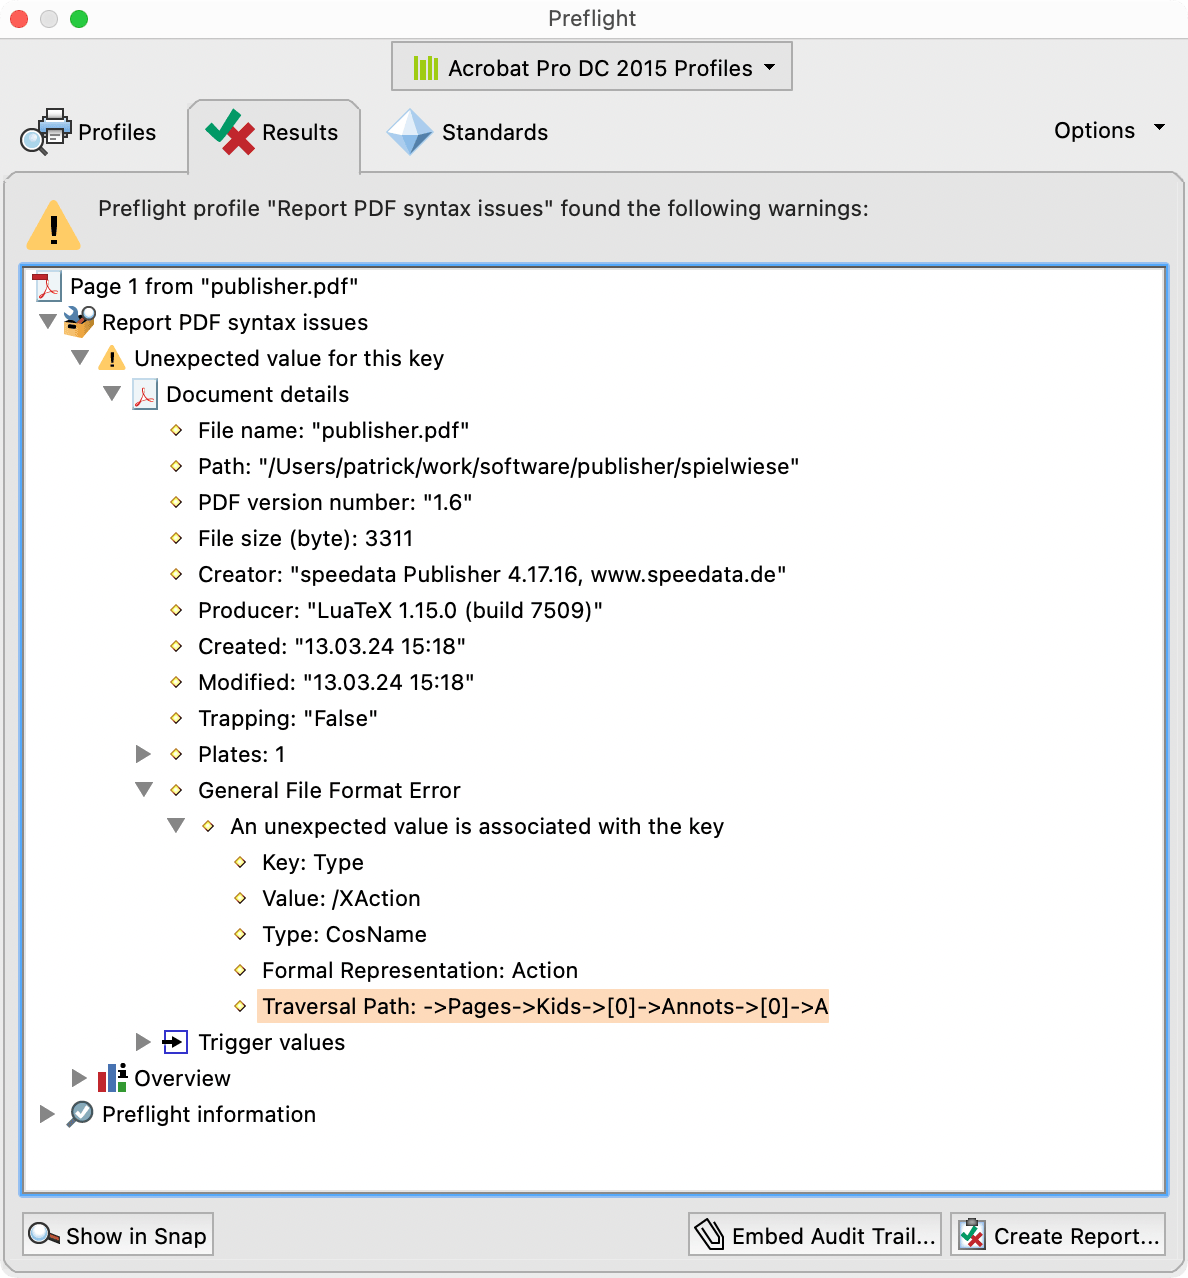Click the library bars icon in profiles dropdown
Screen dimensions: 1188x1278
pyautogui.click(x=426, y=68)
